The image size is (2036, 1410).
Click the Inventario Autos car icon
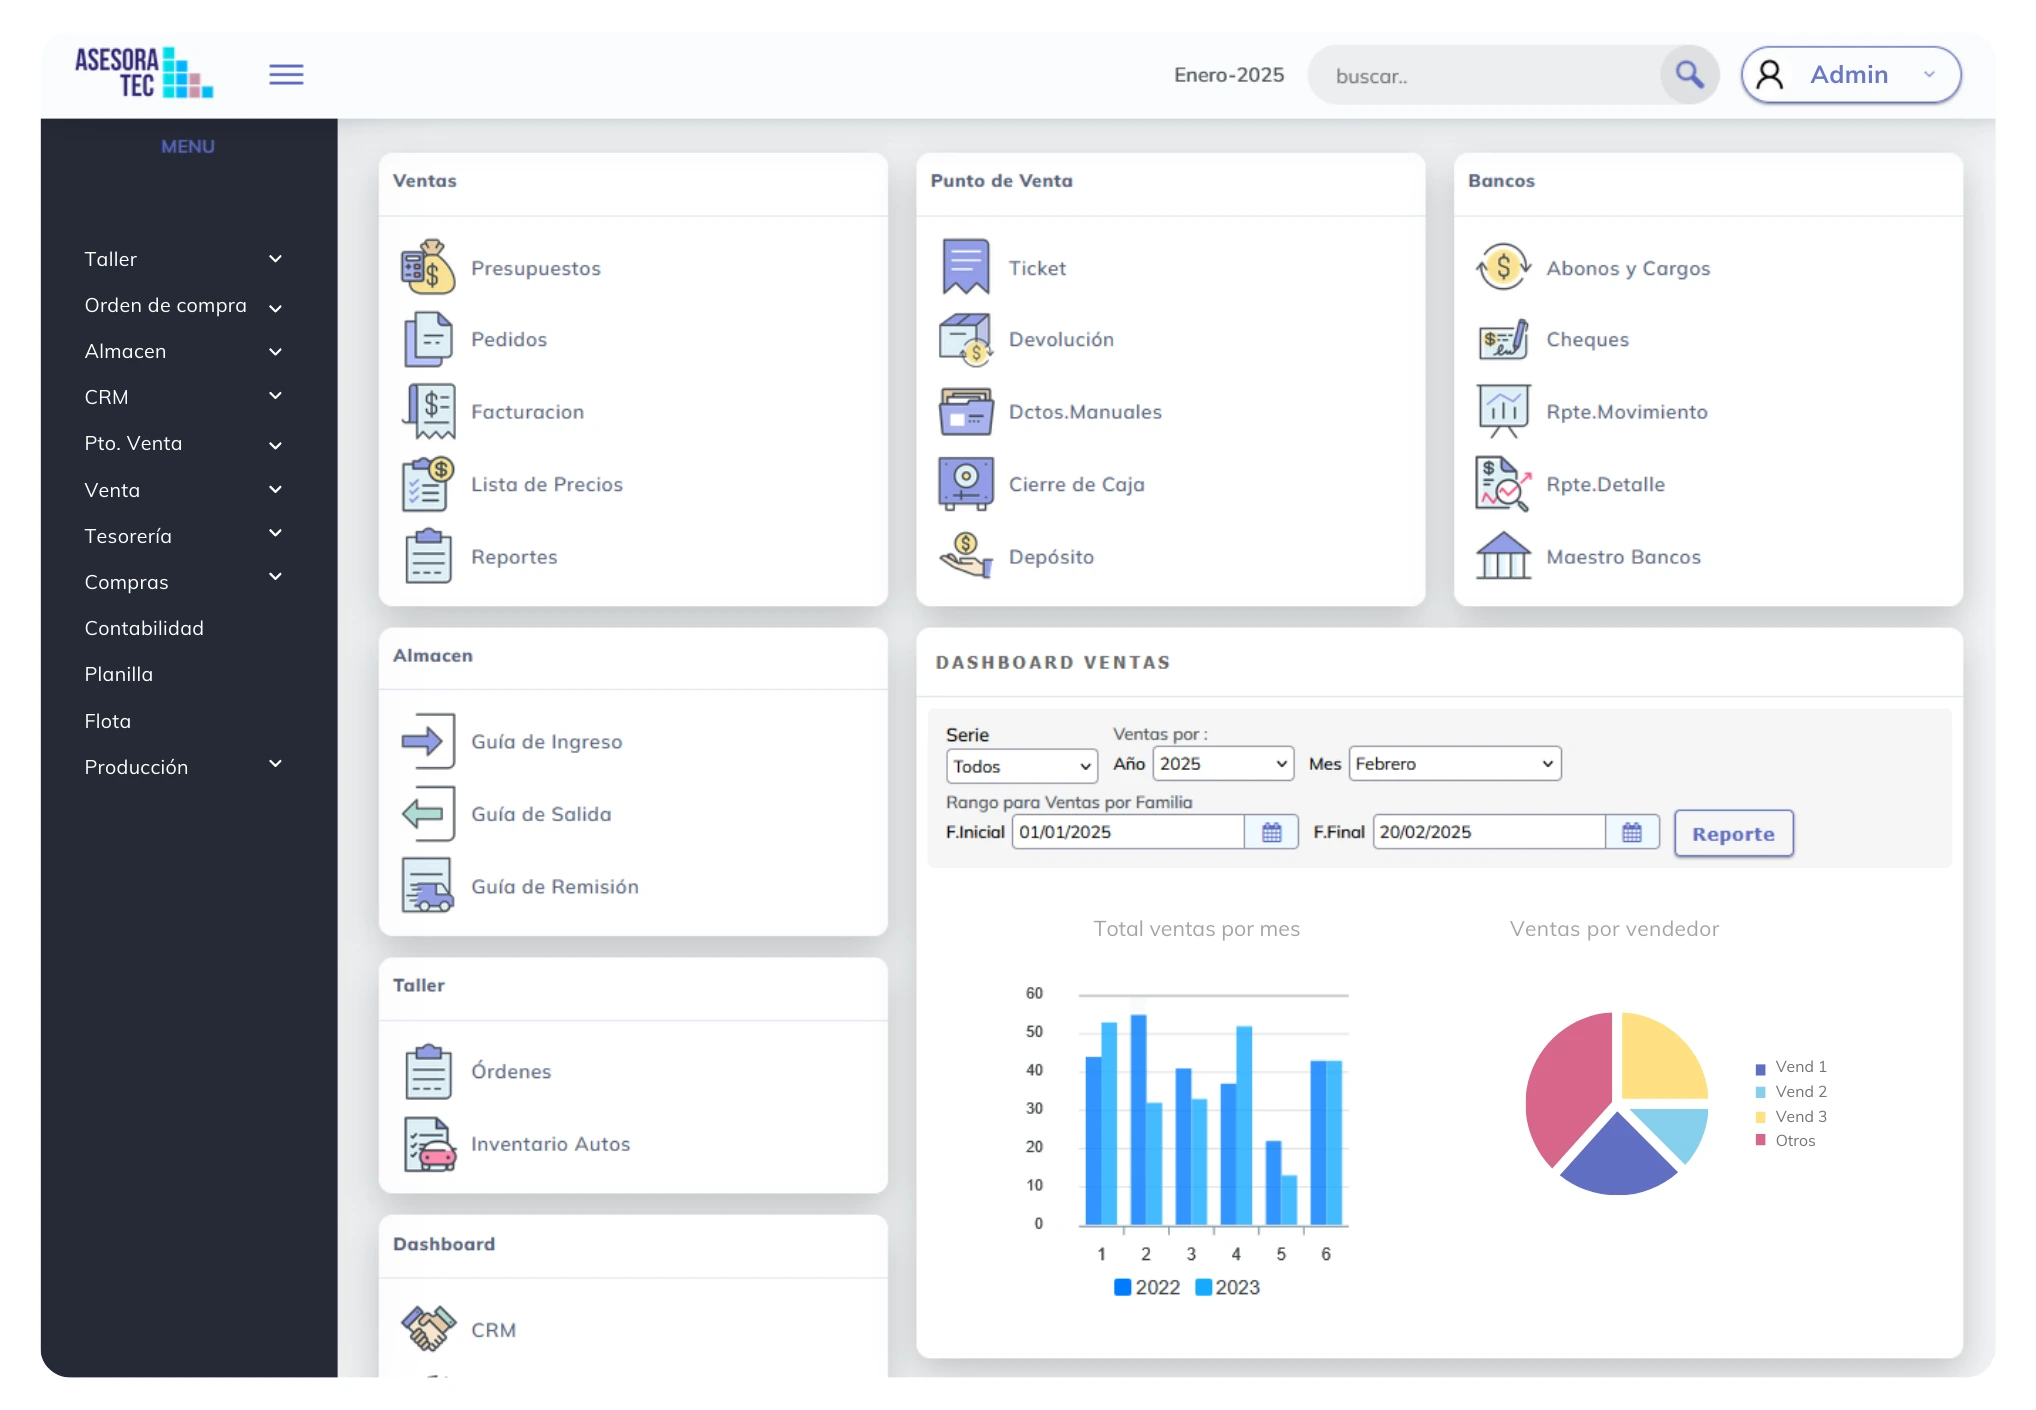click(x=428, y=1143)
